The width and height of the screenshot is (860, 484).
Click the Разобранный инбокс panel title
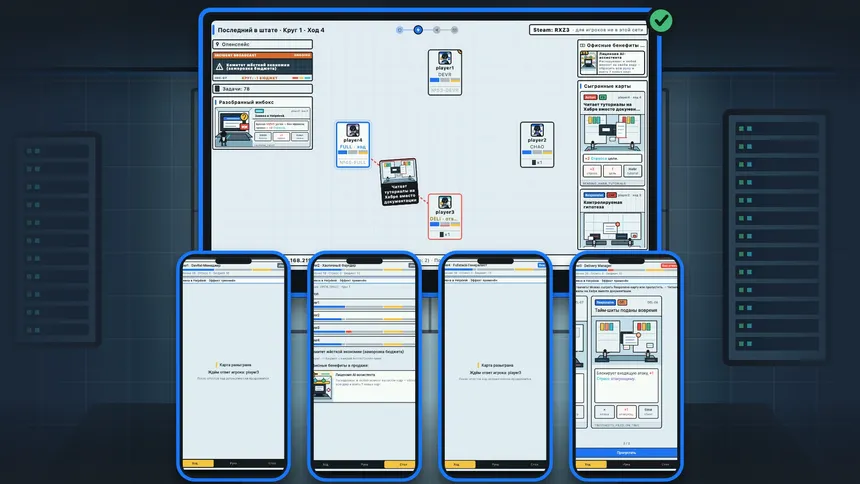coord(246,102)
